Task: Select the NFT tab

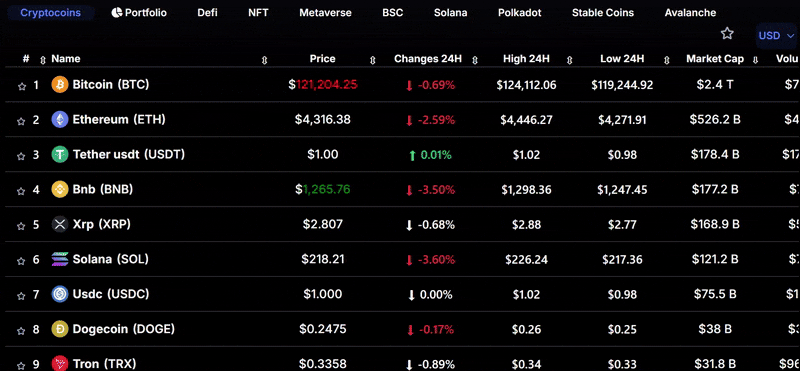Action: click(258, 13)
